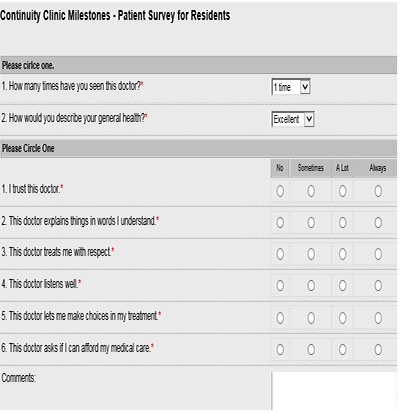Screen dimensions: 400x413
Task: Pick 'Sometimes' for 'This doctor listens well'
Action: tap(311, 285)
